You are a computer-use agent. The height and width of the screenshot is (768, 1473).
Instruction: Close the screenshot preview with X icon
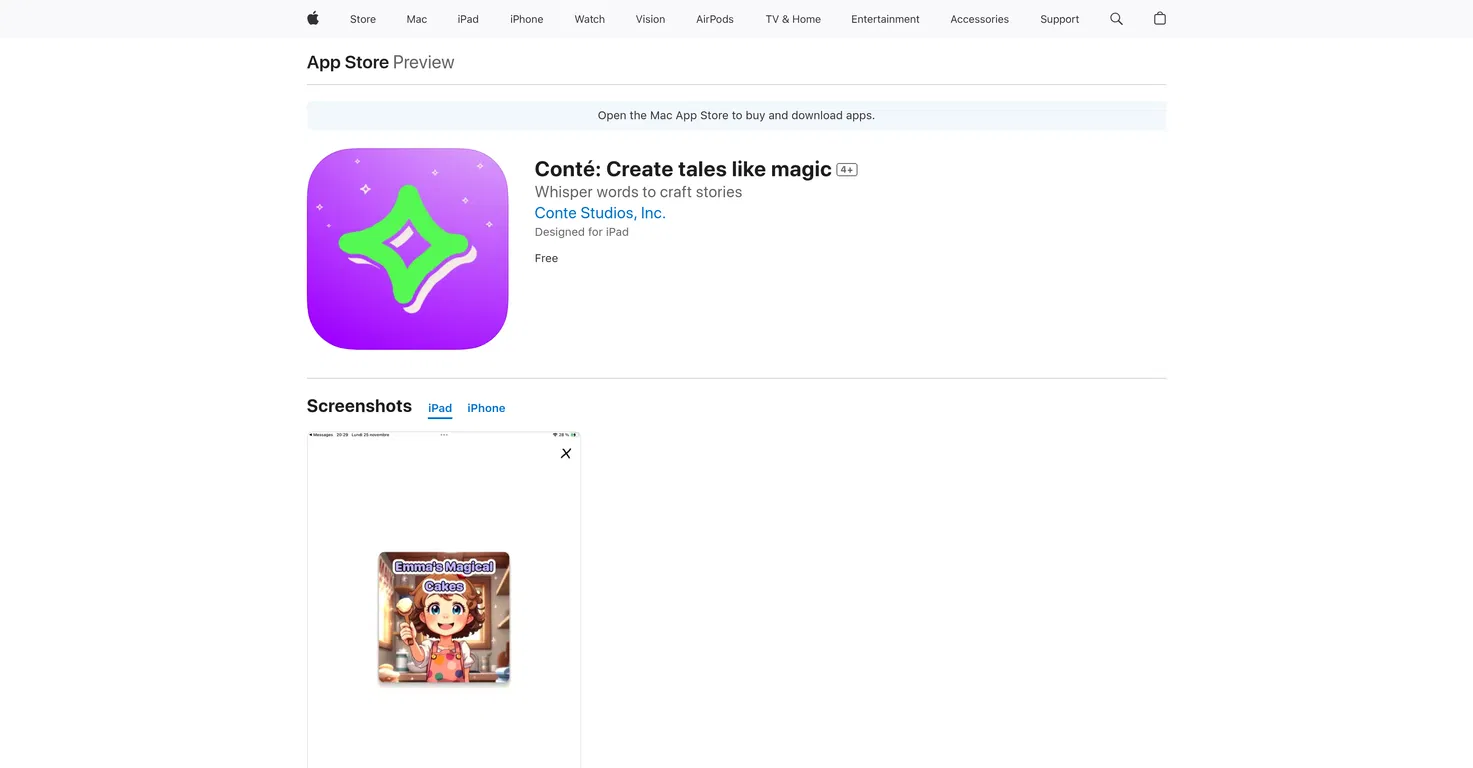pyautogui.click(x=566, y=453)
